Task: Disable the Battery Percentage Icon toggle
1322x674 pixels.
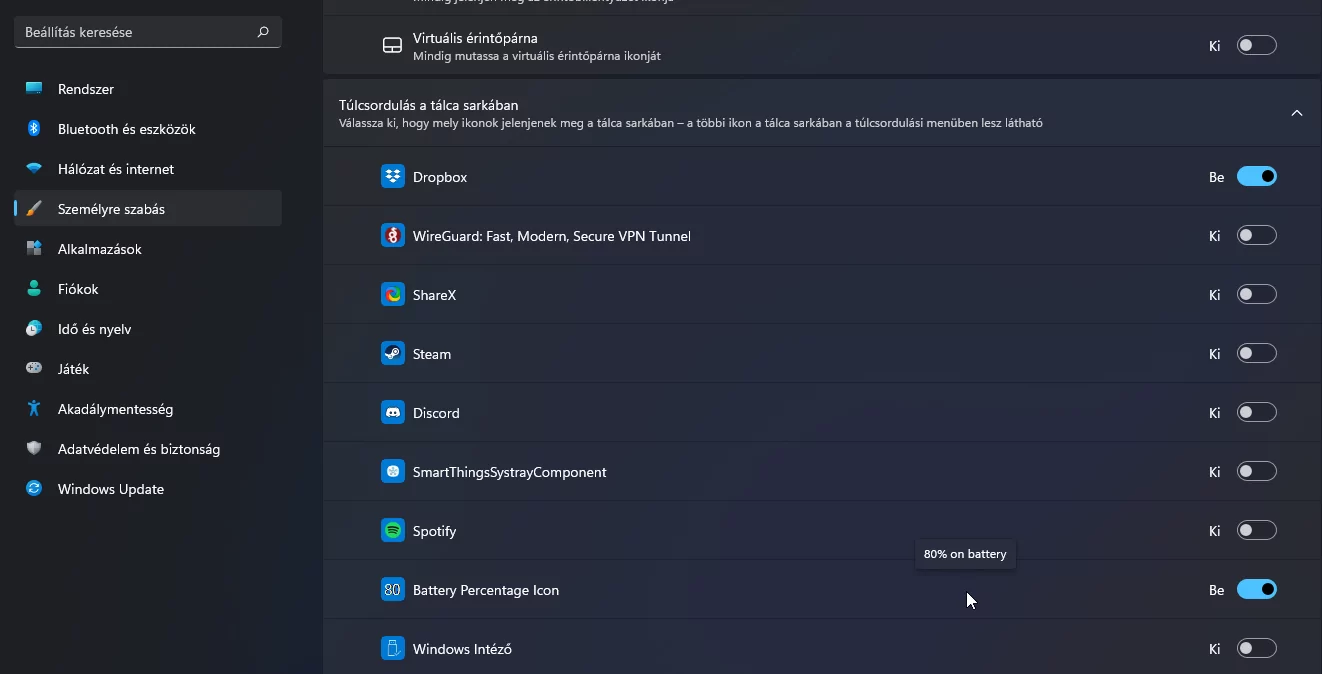Action: tap(1257, 590)
